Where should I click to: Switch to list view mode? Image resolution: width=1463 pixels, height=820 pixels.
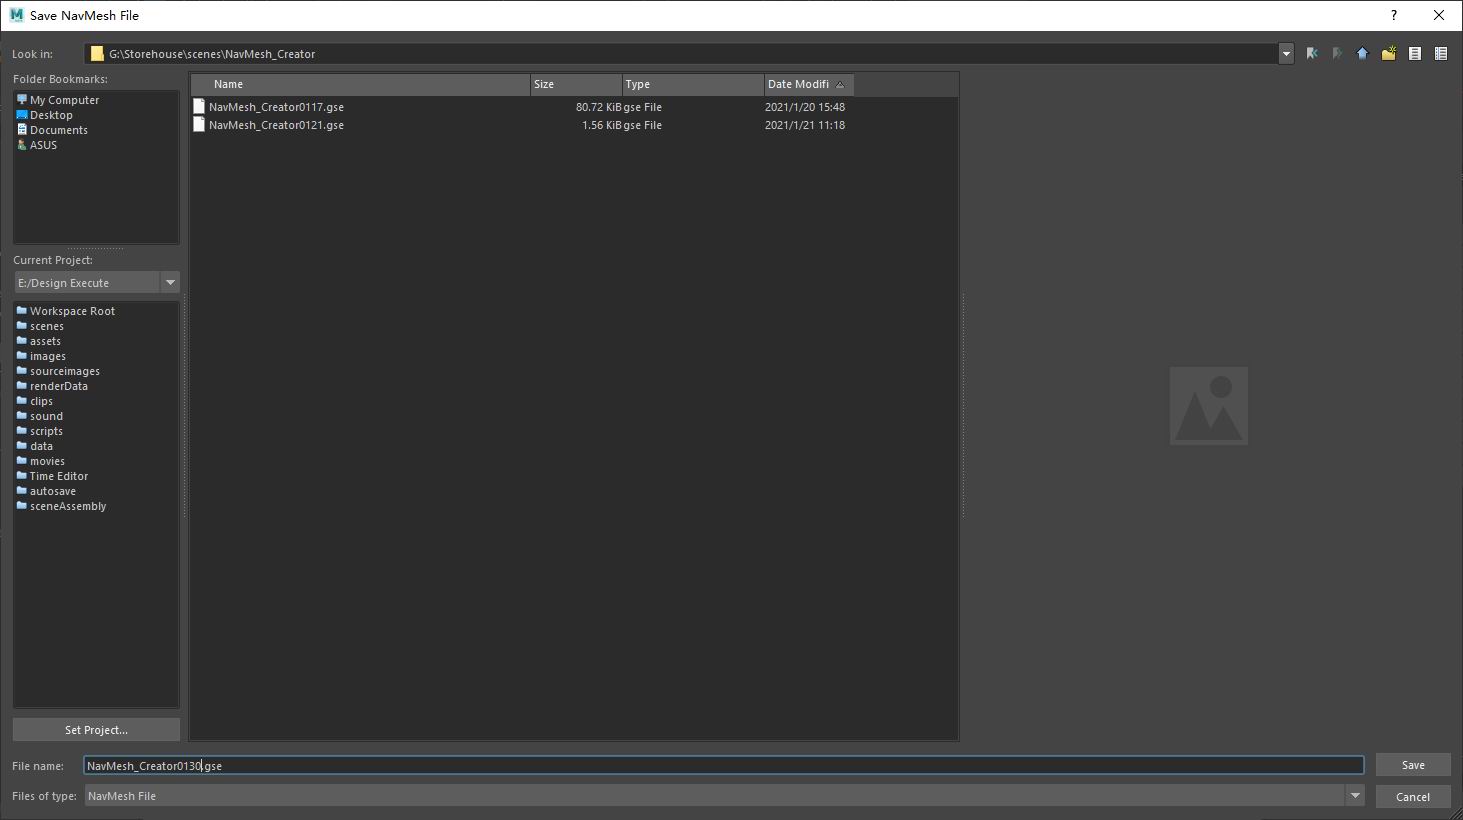click(1415, 54)
